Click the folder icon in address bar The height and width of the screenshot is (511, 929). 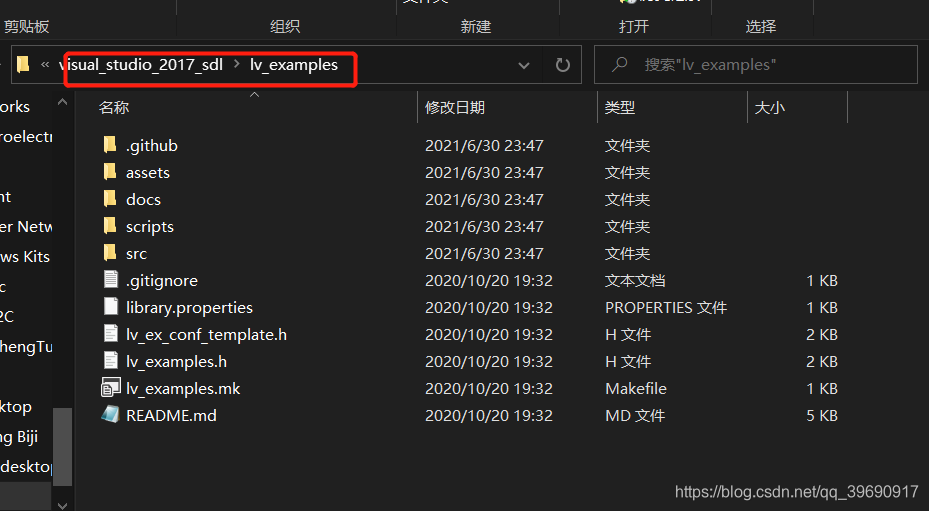(23, 65)
